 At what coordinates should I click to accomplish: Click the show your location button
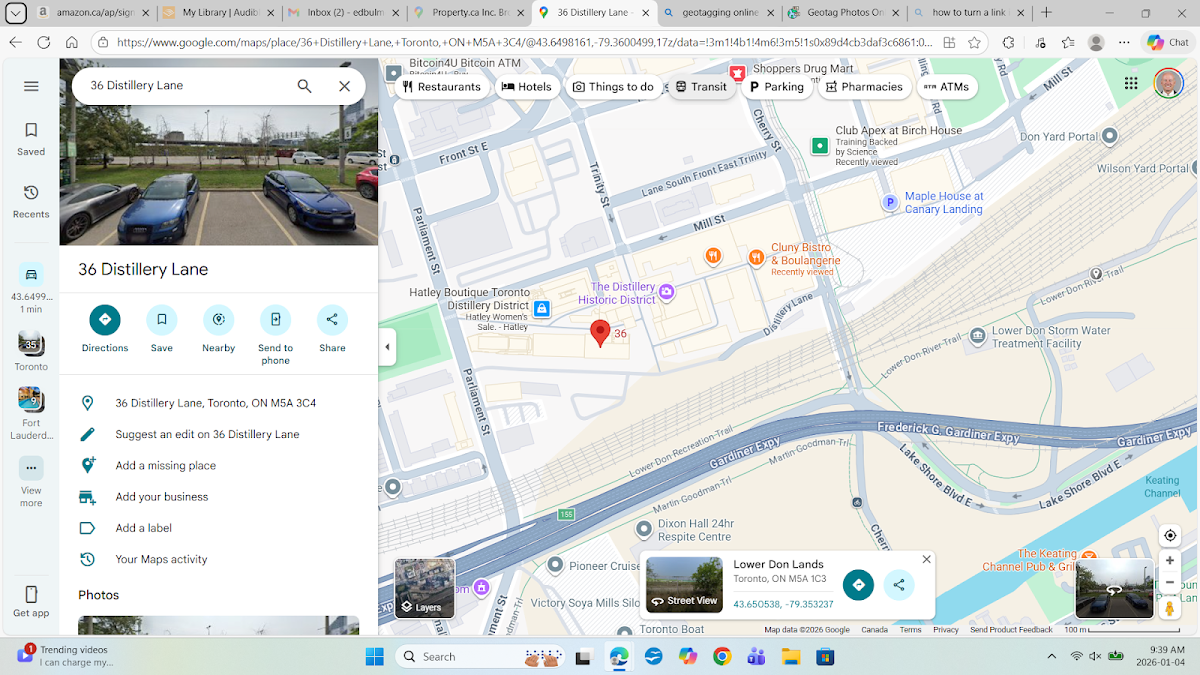tap(1170, 535)
